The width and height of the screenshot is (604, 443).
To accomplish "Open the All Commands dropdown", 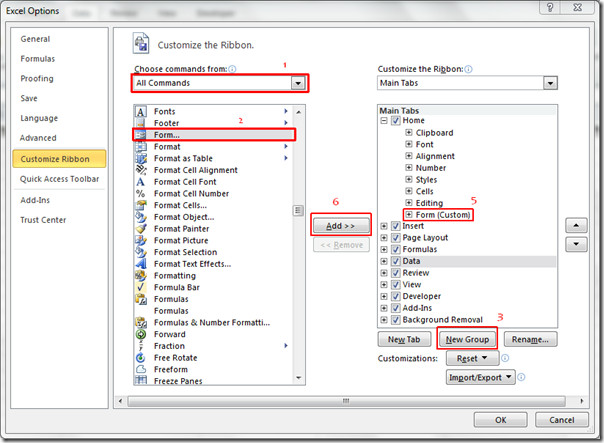I will click(x=298, y=83).
